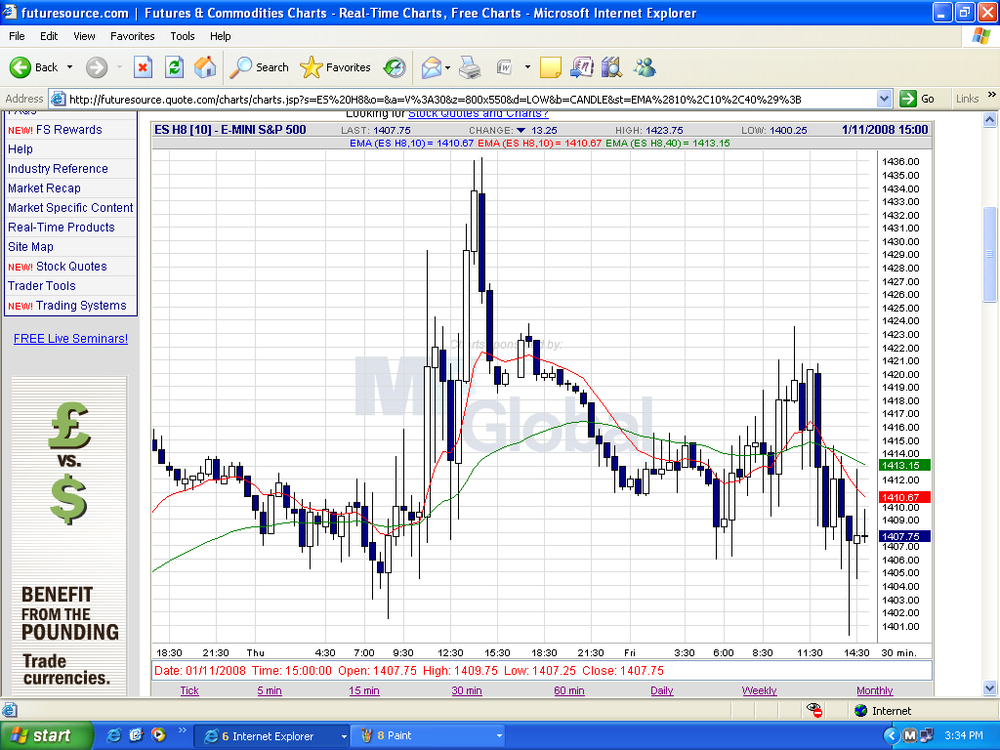
Task: Open the Tools menu
Action: tap(182, 36)
